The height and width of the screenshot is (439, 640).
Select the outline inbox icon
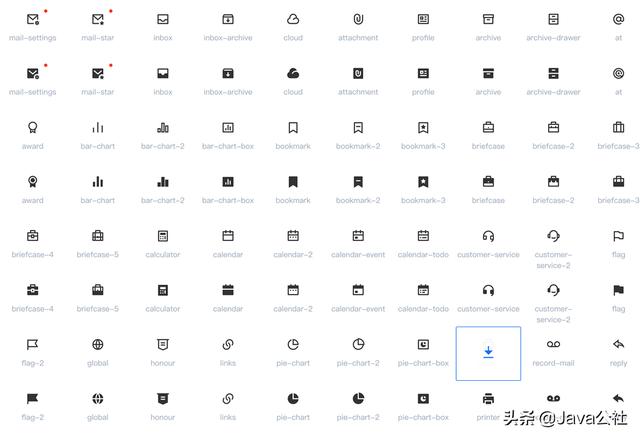point(163,19)
